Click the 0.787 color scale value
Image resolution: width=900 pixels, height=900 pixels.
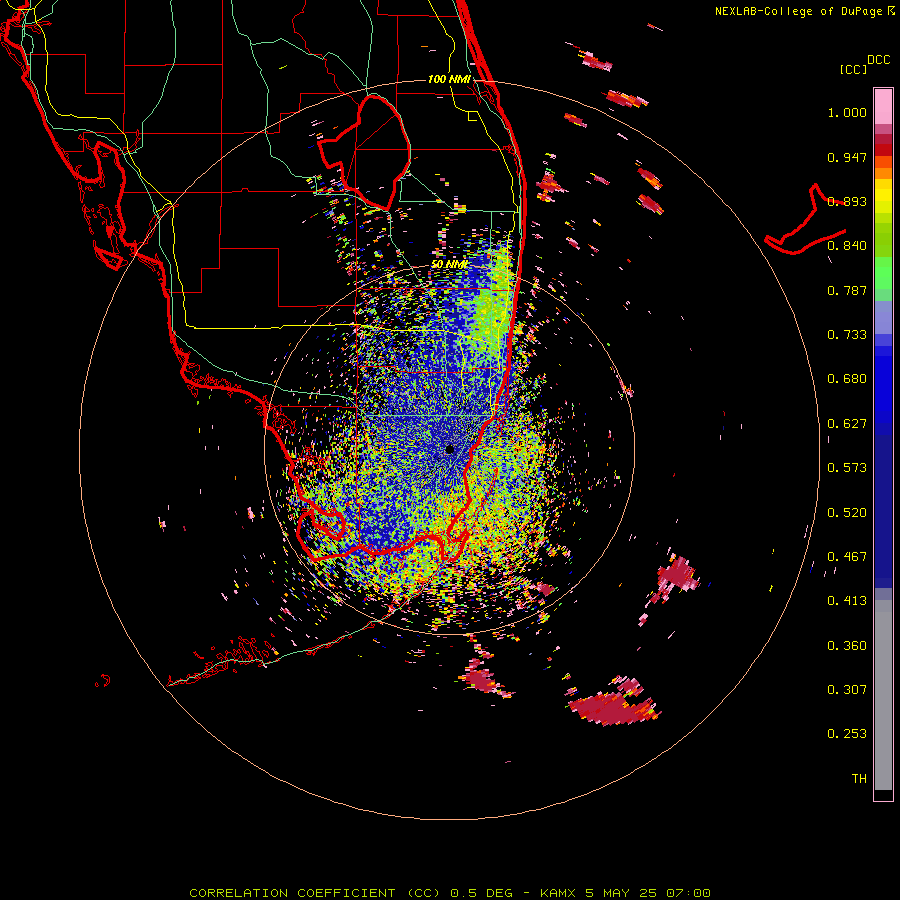click(847, 290)
